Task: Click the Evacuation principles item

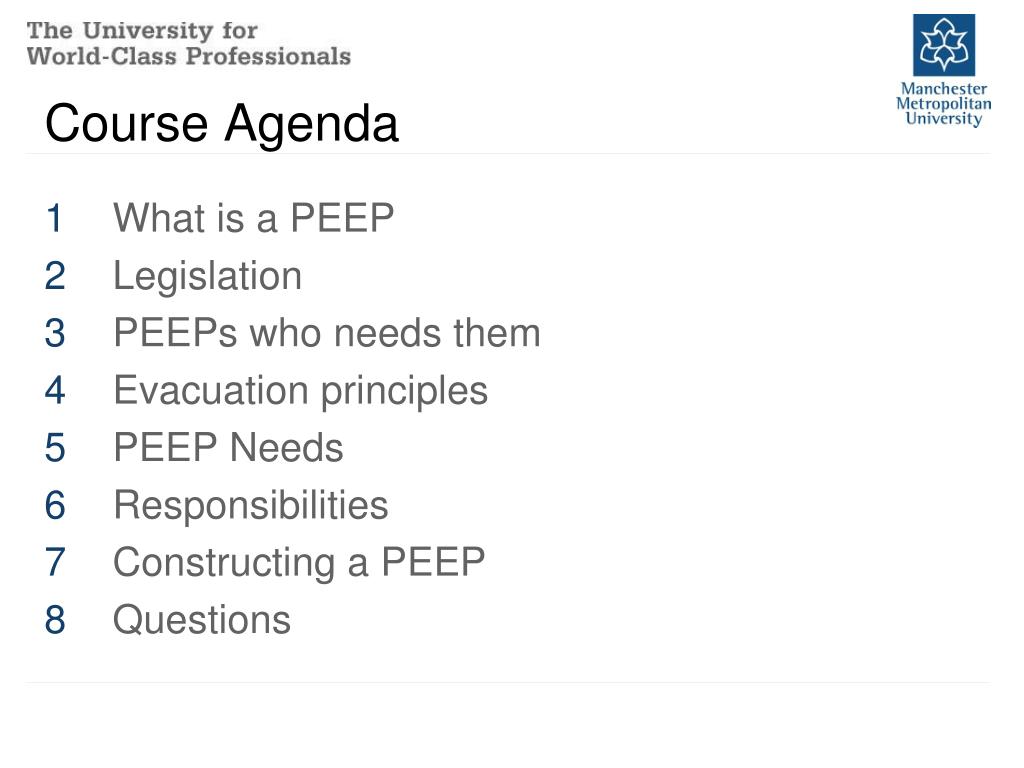Action: click(x=300, y=392)
